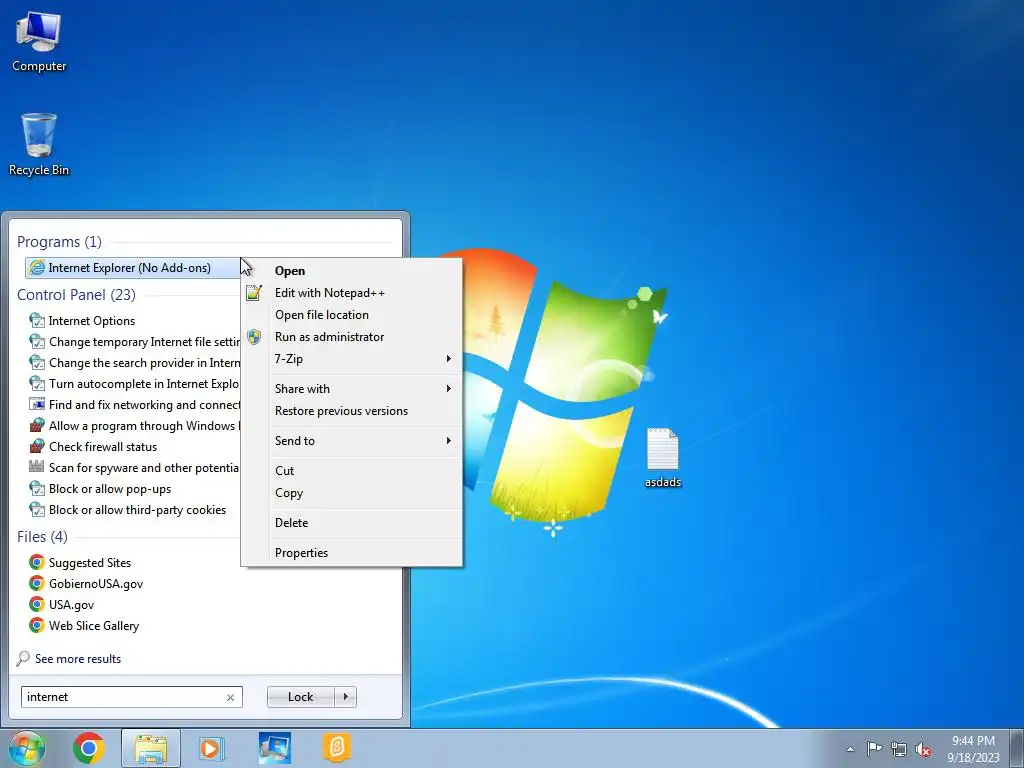The image size is (1024, 768).
Task: Choose Edit with Notepad++
Action: (352, 293)
